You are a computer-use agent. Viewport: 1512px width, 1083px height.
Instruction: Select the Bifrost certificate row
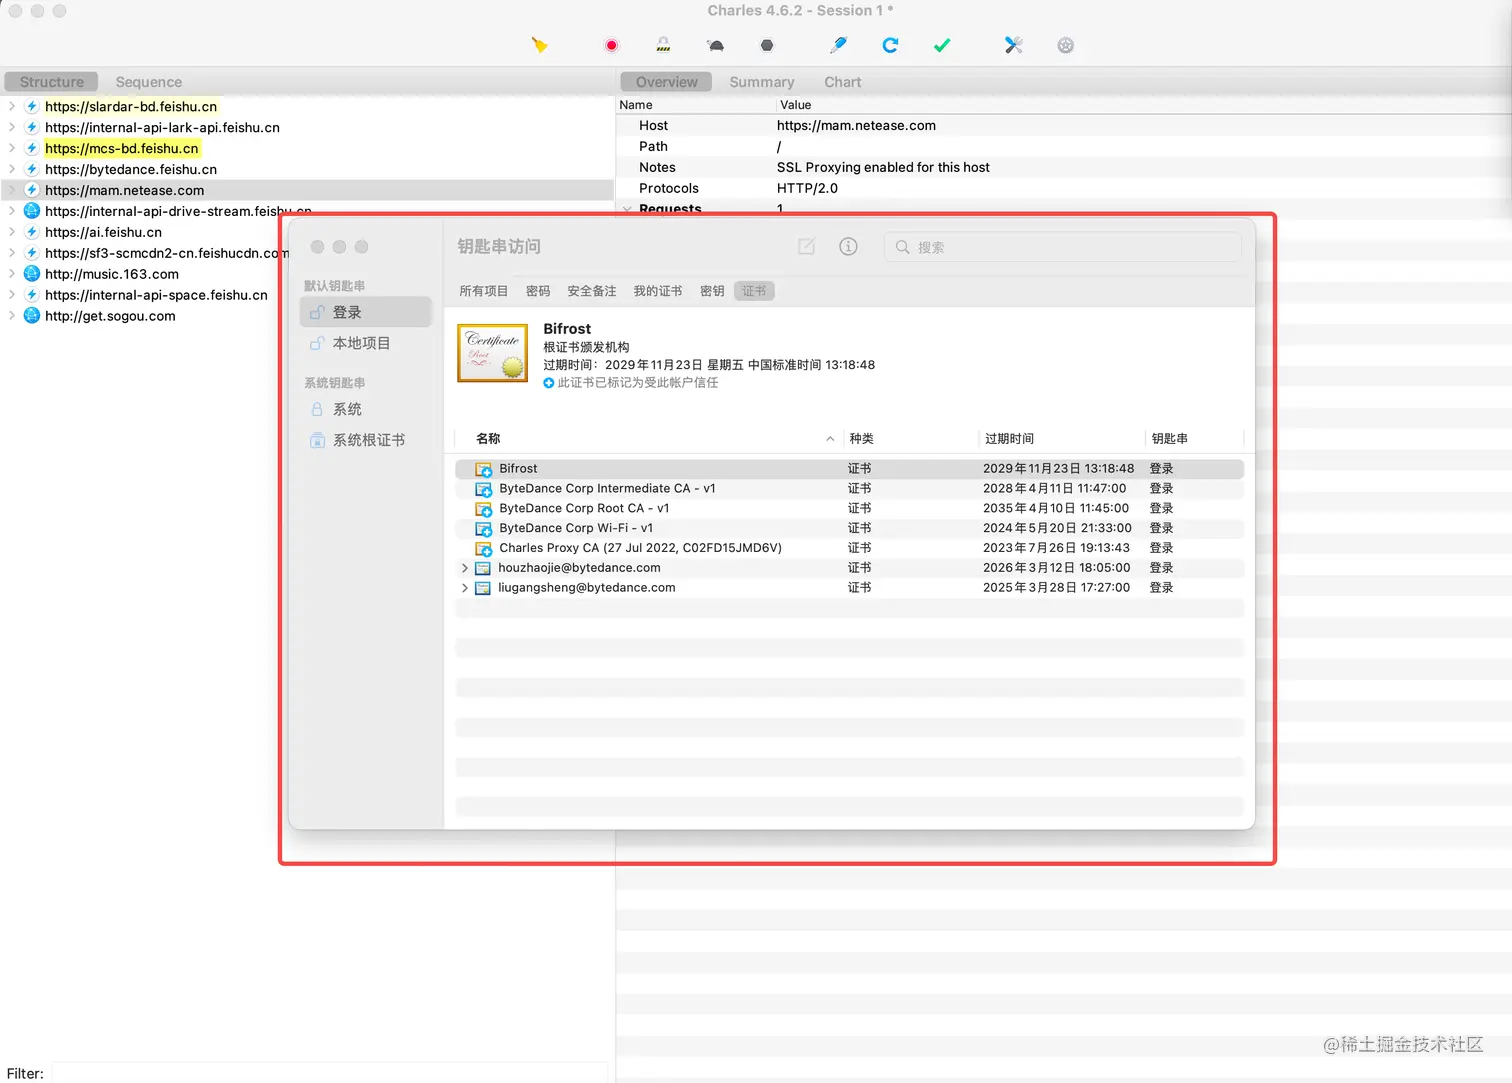tap(849, 468)
